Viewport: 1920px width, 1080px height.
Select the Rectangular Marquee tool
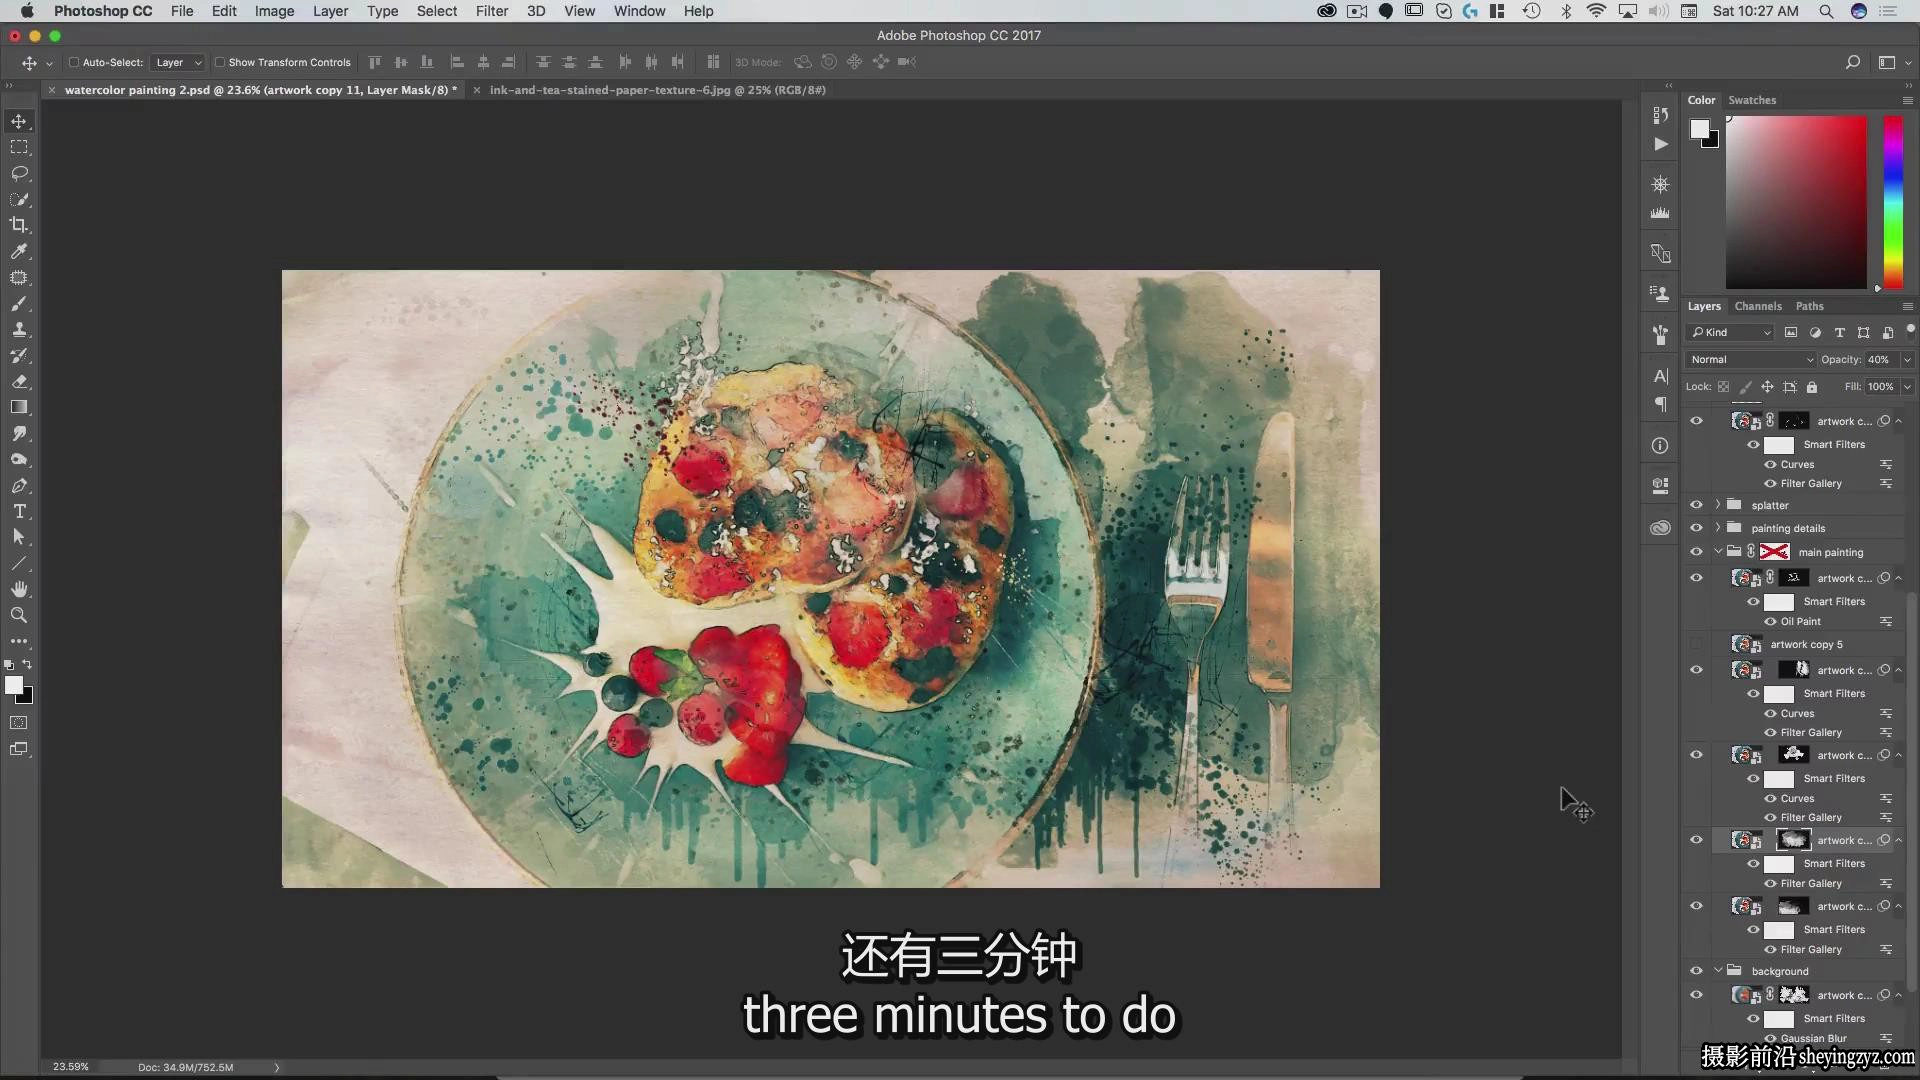(x=19, y=147)
